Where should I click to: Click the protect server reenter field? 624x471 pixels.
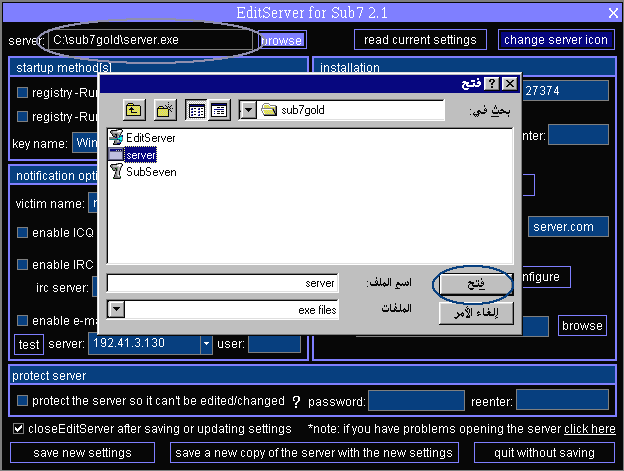pyautogui.click(x=562, y=400)
